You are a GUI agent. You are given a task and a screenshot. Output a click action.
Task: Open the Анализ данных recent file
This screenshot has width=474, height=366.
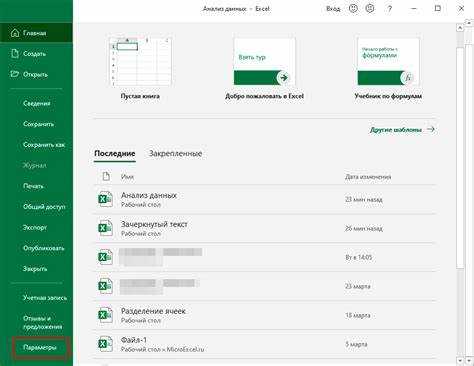[265, 199]
